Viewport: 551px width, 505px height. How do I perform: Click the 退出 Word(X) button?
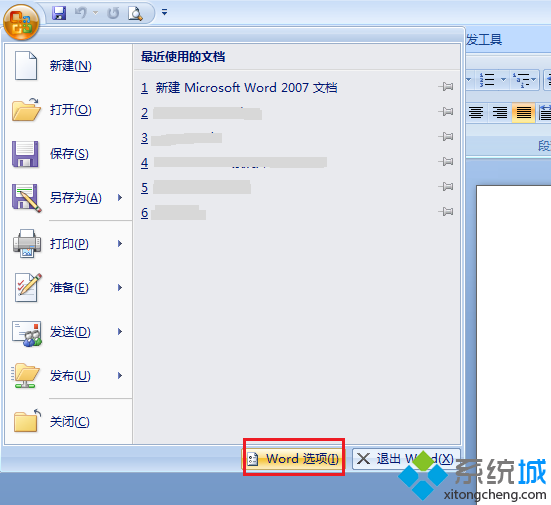(x=406, y=459)
